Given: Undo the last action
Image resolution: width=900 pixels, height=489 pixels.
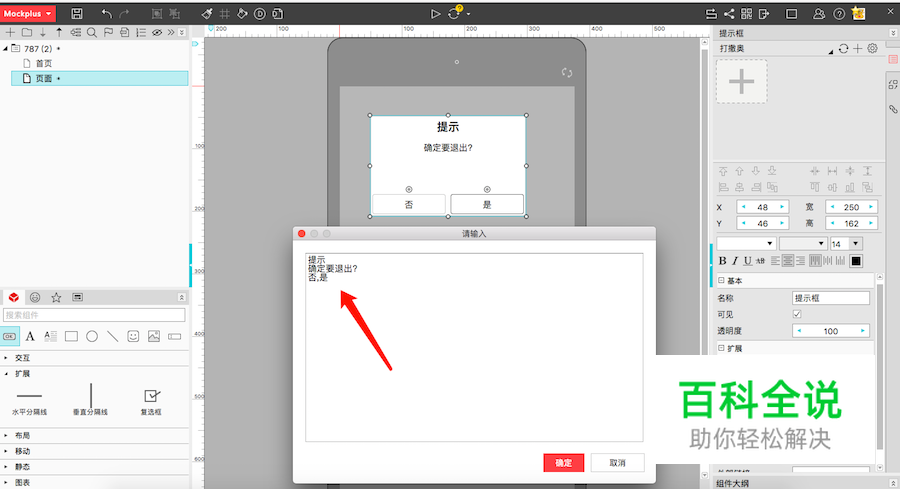Looking at the screenshot, I should [x=107, y=14].
